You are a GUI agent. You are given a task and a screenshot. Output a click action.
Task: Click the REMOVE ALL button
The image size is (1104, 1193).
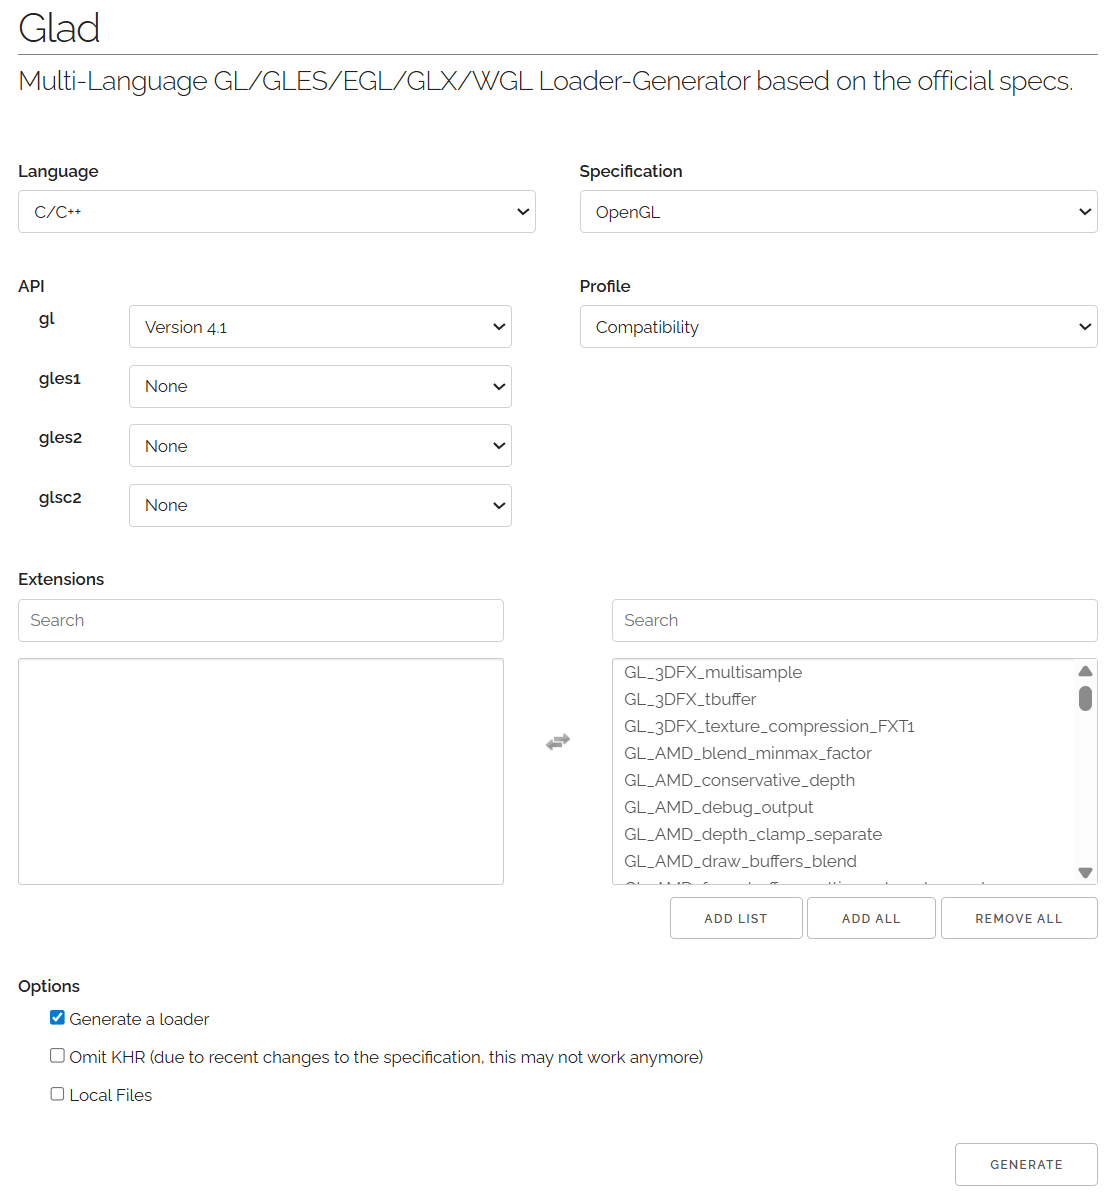1018,918
